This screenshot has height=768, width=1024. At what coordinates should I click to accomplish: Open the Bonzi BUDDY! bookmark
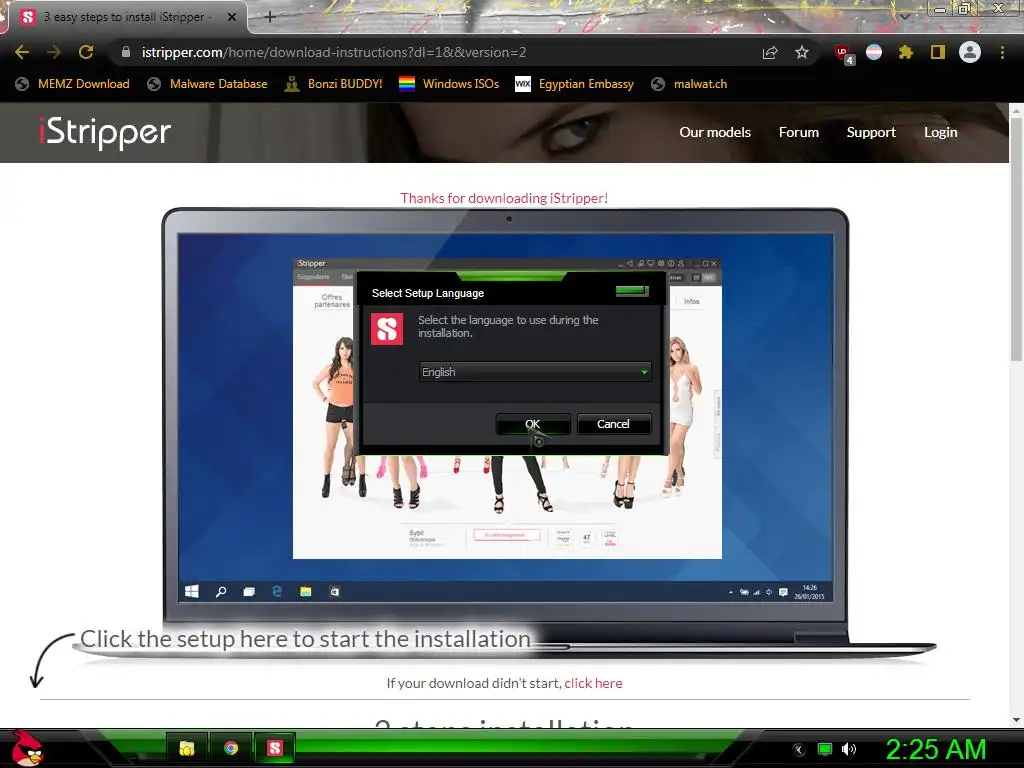click(x=334, y=84)
